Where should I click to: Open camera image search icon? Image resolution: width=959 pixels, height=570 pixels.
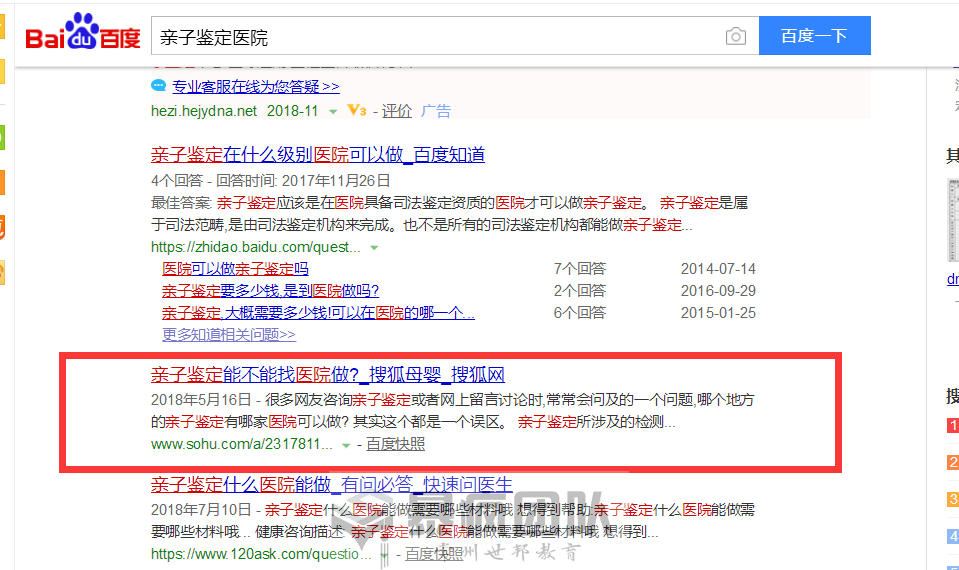click(736, 36)
